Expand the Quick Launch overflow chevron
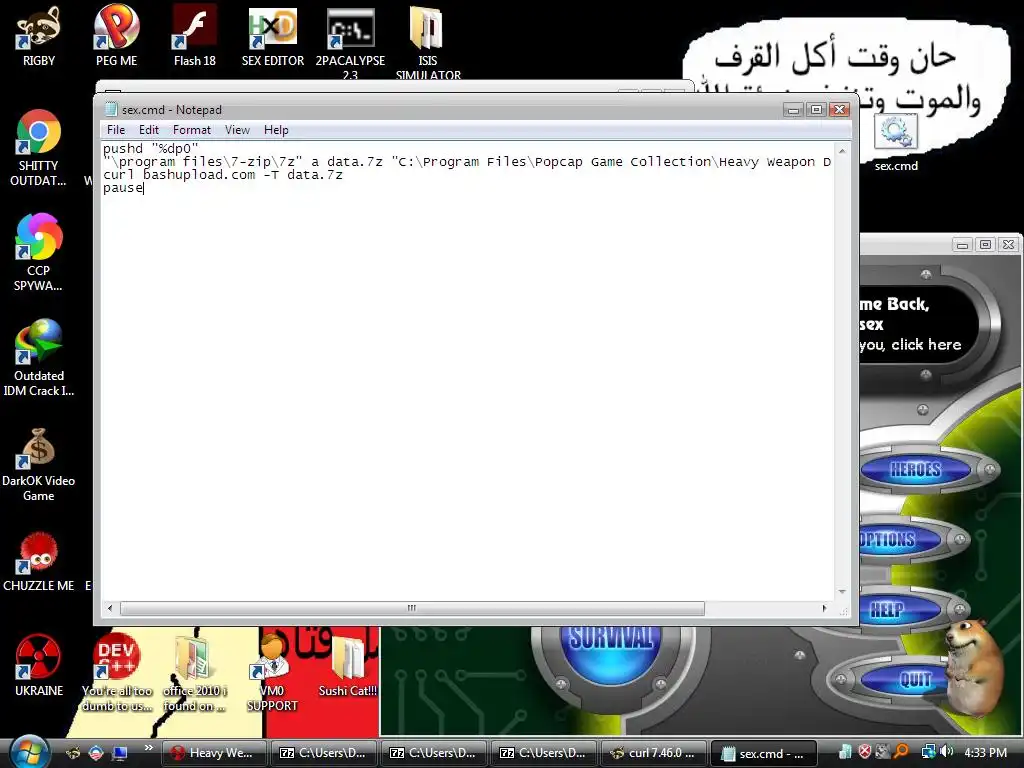The height and width of the screenshot is (768, 1024). click(x=148, y=748)
